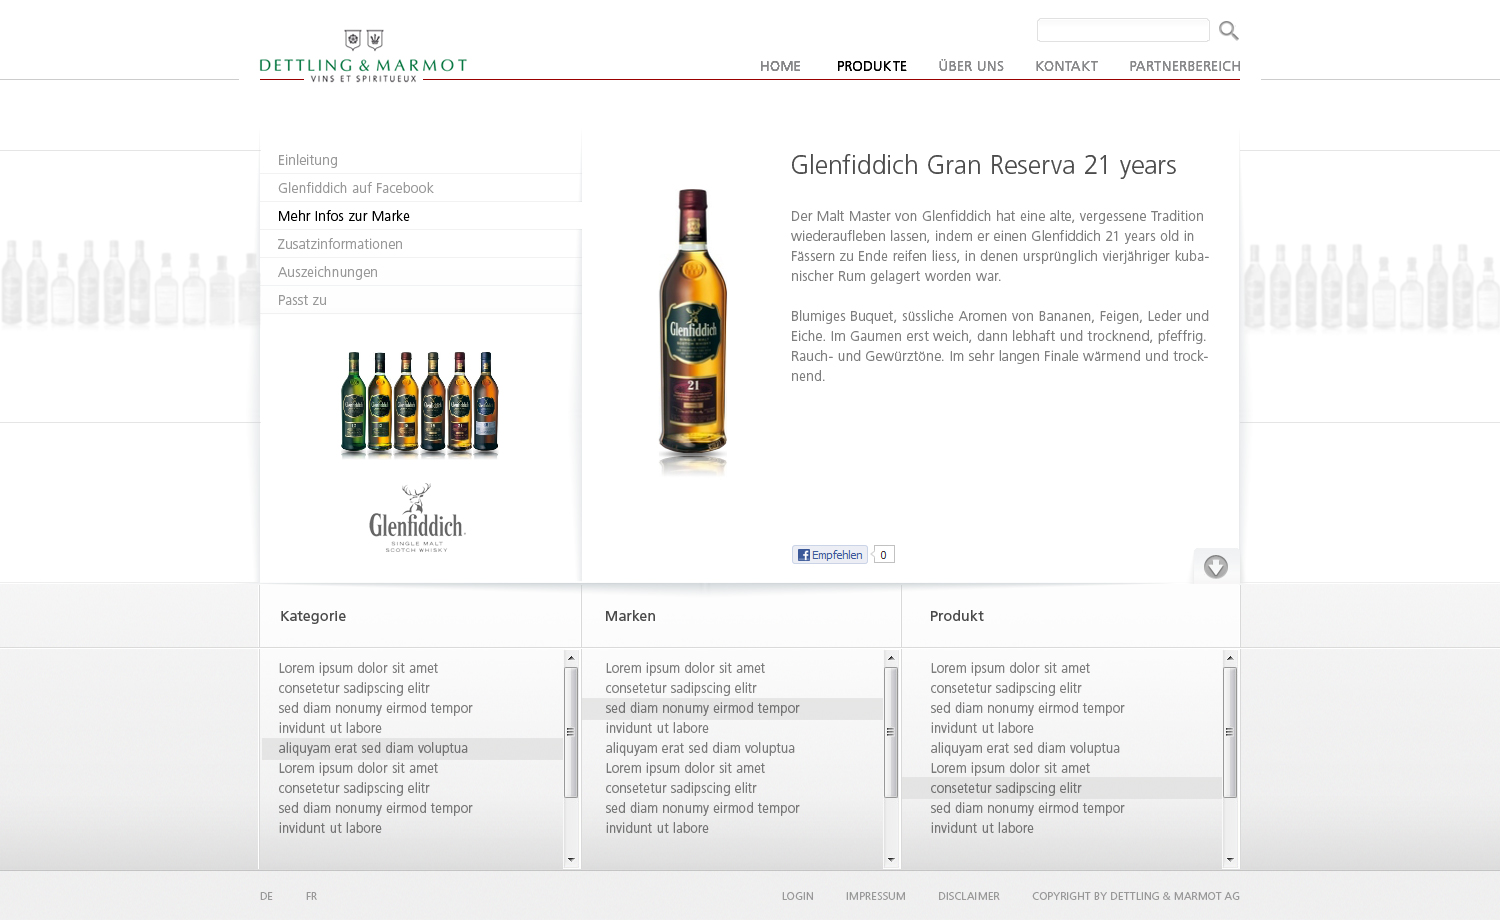Open Glenfiddich auf Facebook sidebar item
Screen dimensions: 1500x920
coord(355,188)
